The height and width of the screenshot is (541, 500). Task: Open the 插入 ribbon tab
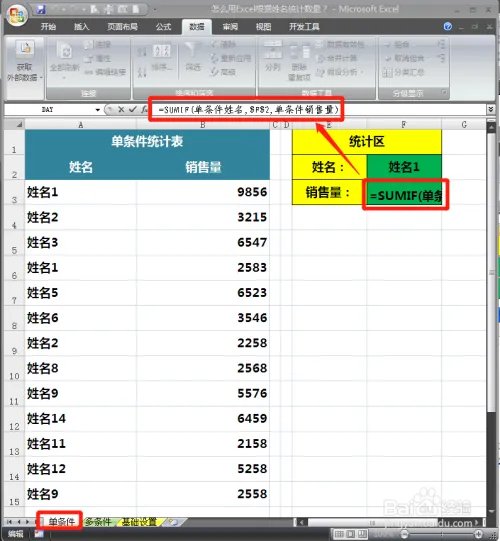[x=81, y=27]
